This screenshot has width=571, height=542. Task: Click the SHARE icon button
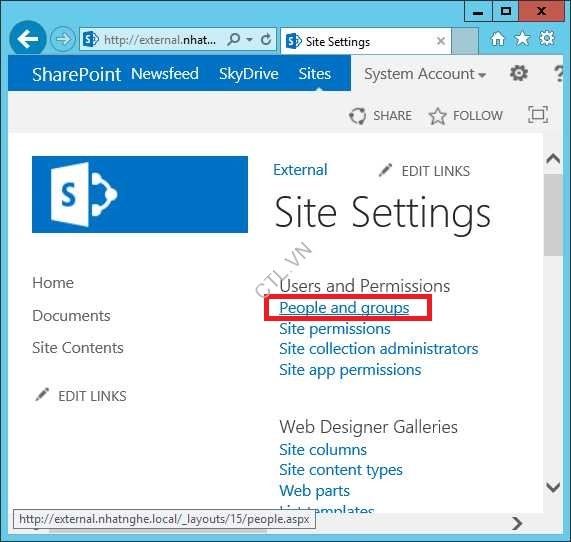click(381, 116)
